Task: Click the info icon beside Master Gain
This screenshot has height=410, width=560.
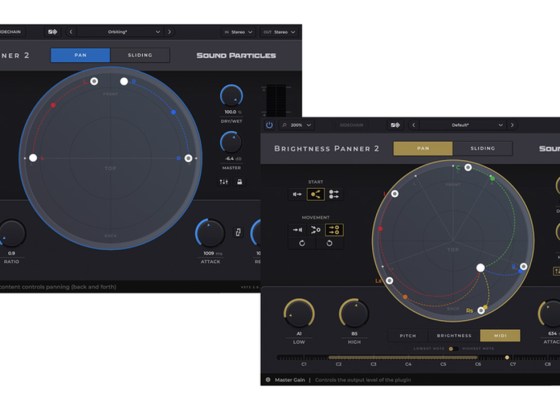Action: coord(268,380)
